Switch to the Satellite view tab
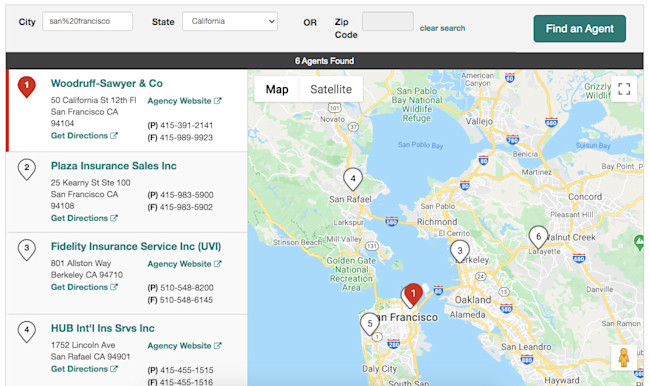The height and width of the screenshot is (386, 650). click(331, 89)
